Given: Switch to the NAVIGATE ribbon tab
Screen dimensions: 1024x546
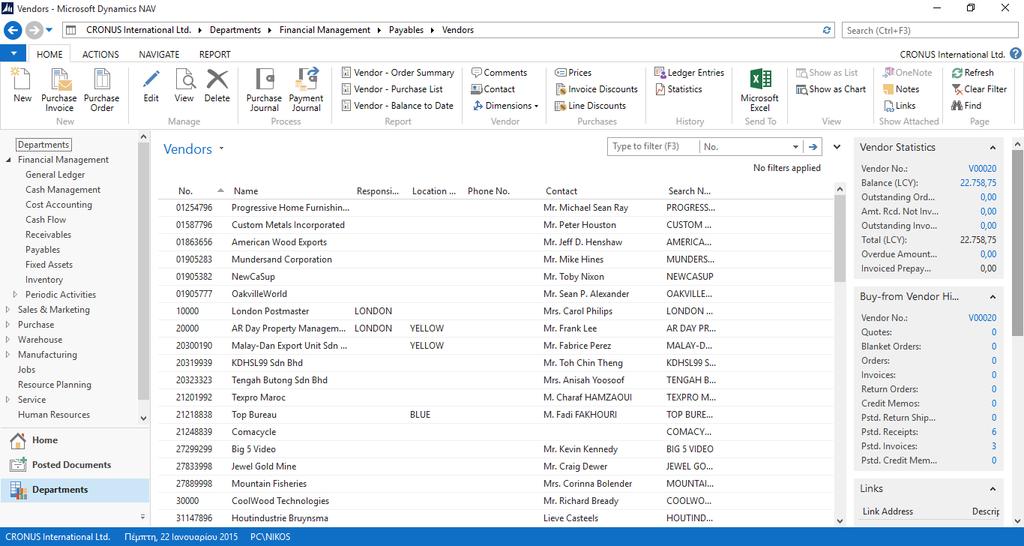Looking at the screenshot, I should pos(159,54).
